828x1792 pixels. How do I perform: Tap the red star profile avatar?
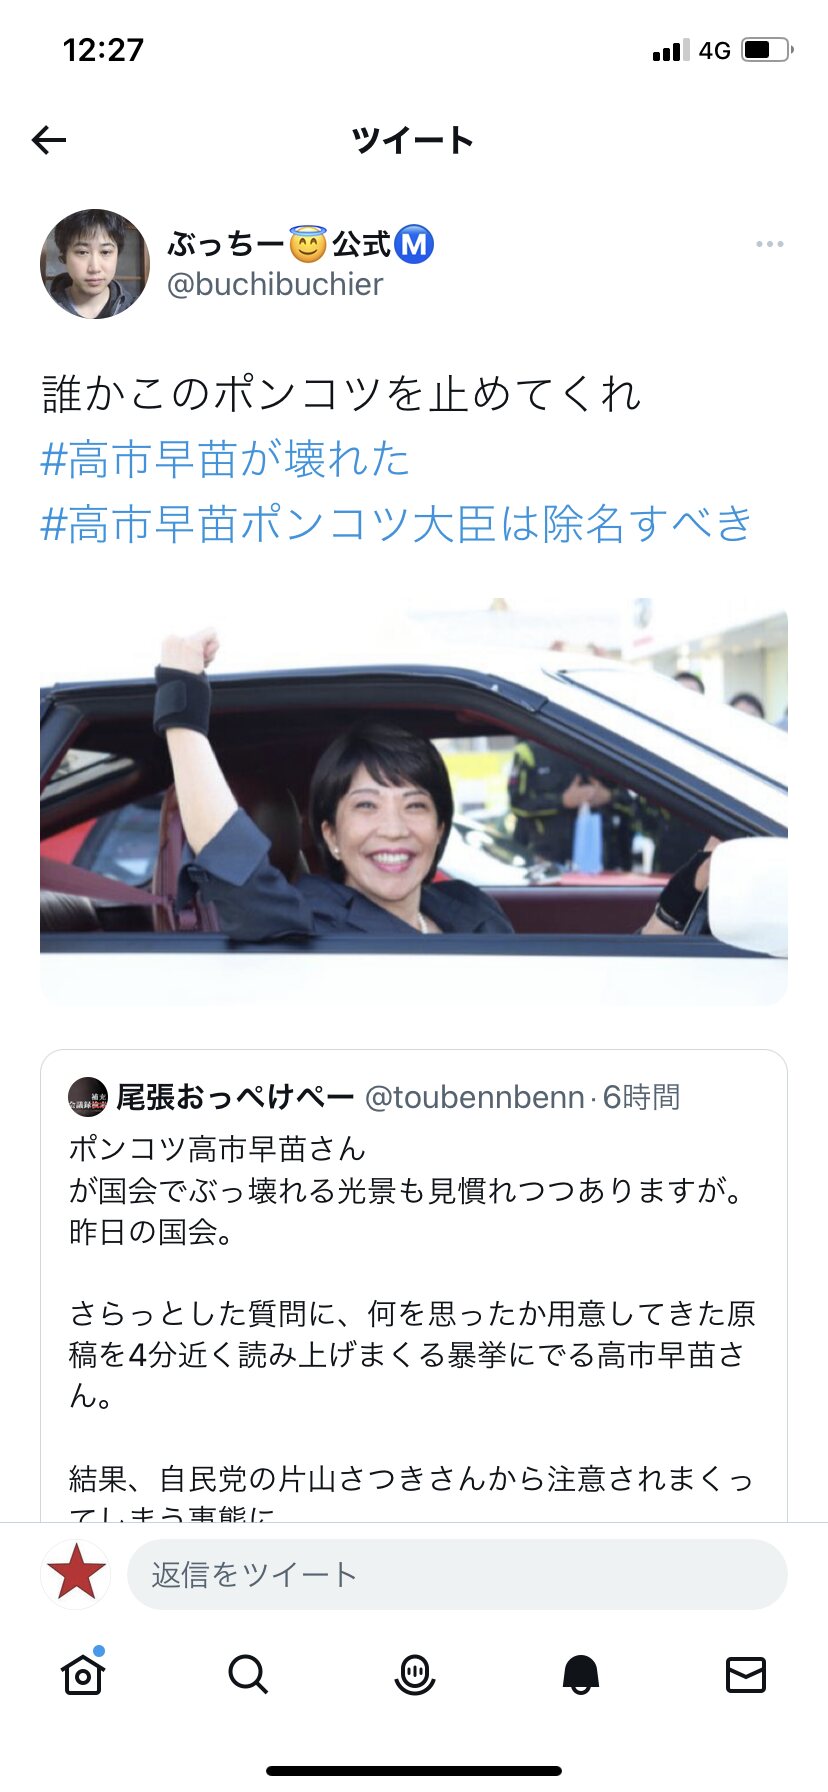(x=76, y=1574)
